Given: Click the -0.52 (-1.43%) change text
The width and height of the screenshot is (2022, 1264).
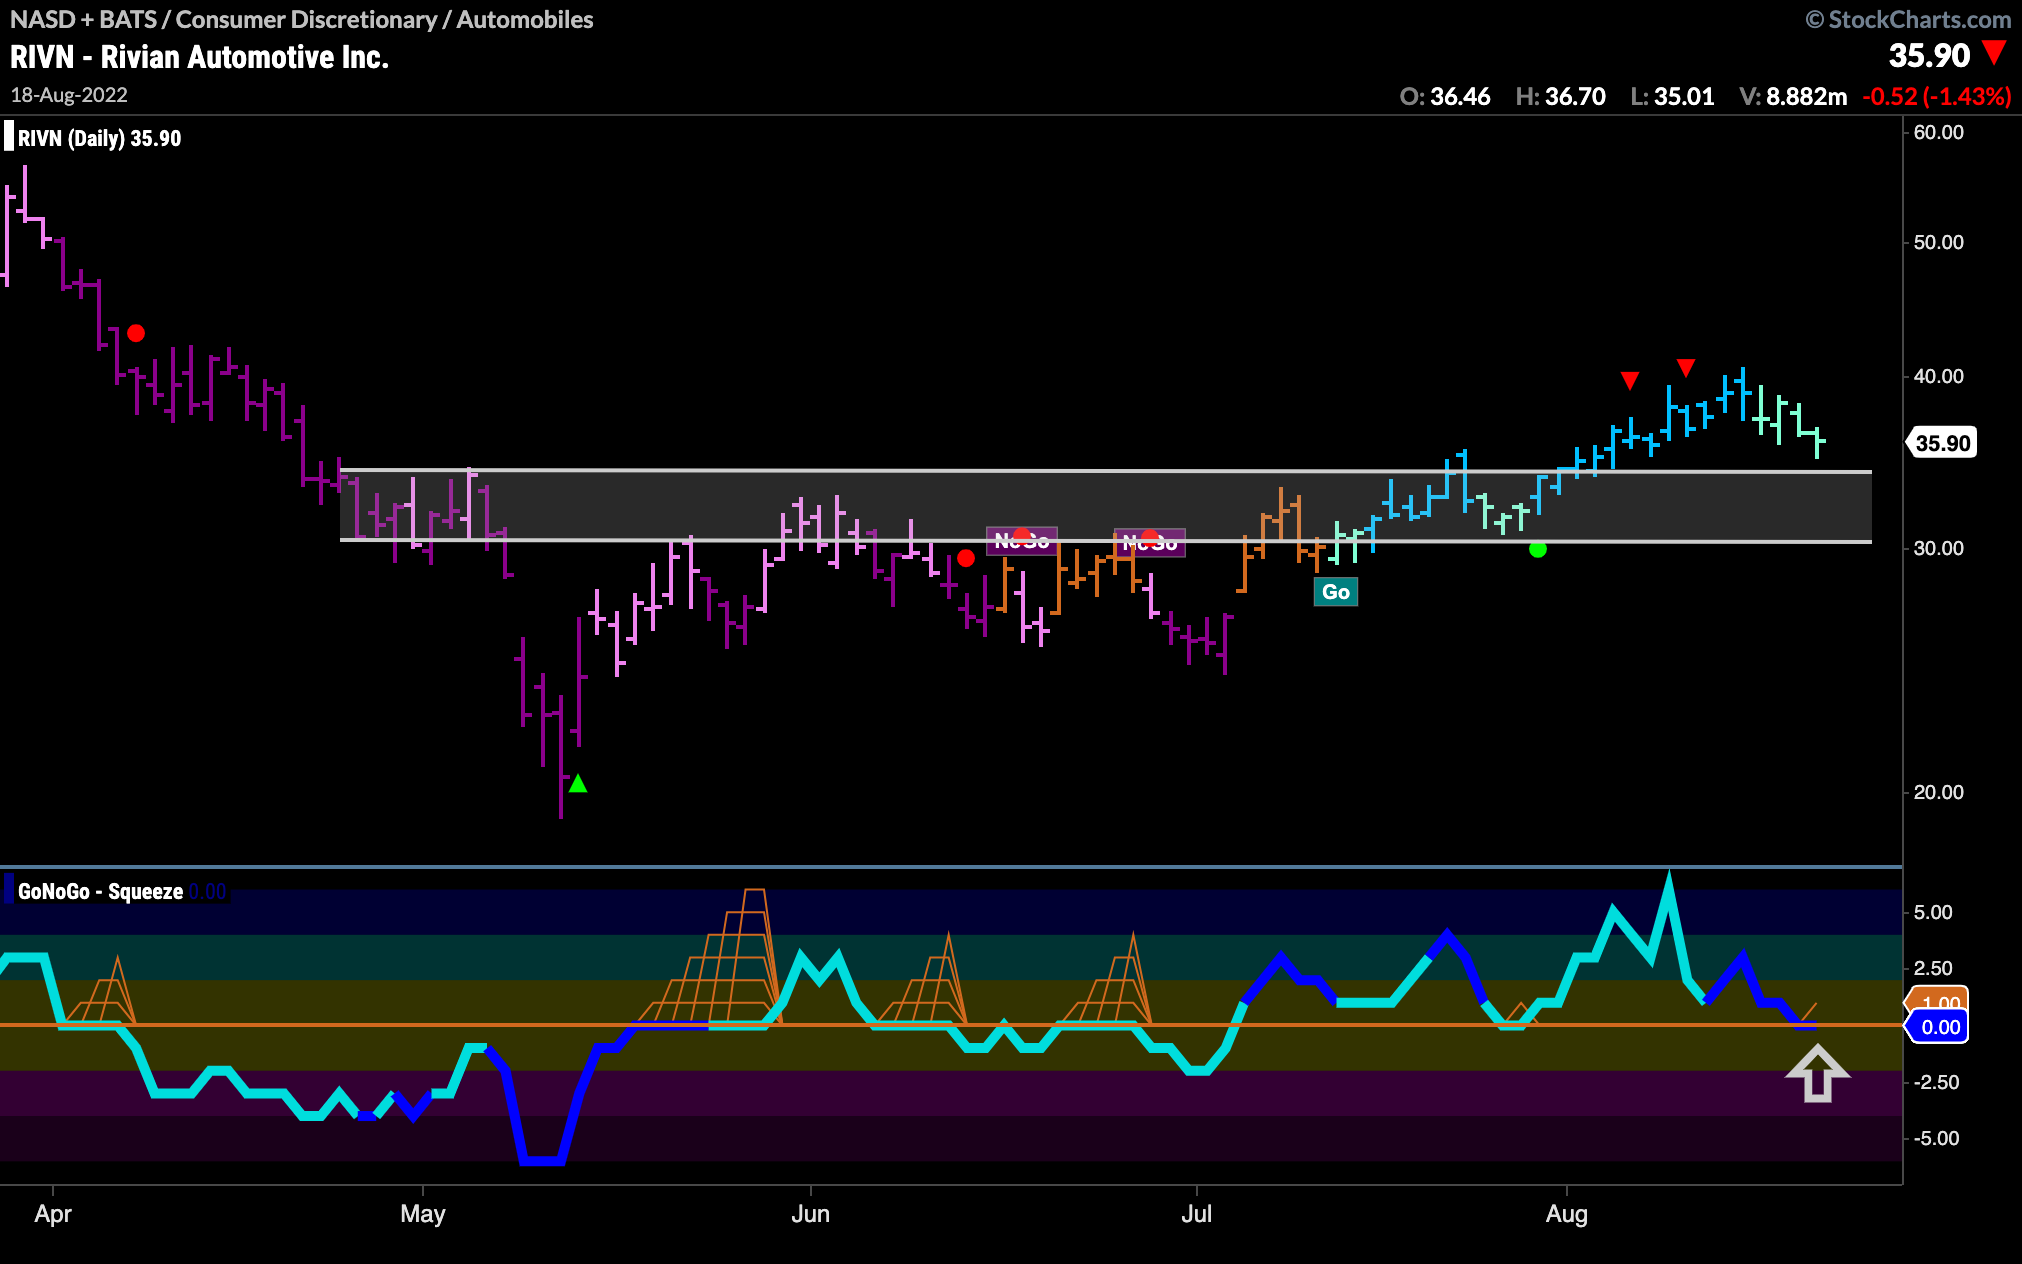Looking at the screenshot, I should pyautogui.click(x=1936, y=96).
